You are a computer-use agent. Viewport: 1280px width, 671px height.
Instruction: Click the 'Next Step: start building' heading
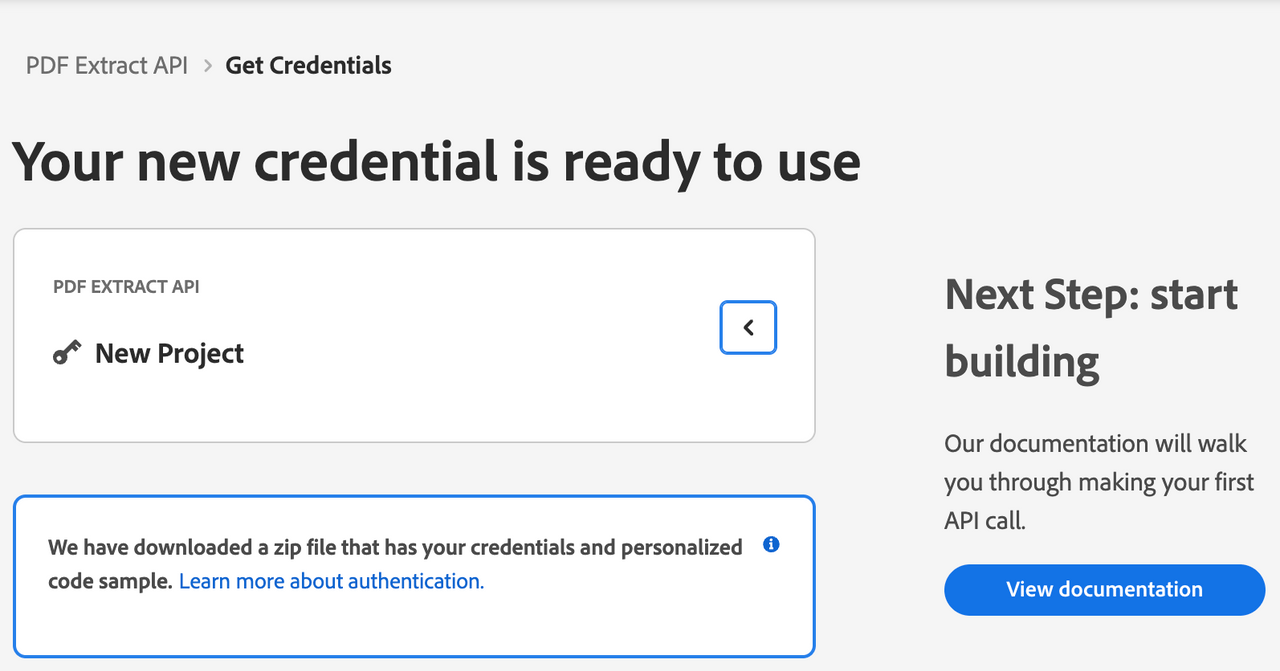[1092, 328]
